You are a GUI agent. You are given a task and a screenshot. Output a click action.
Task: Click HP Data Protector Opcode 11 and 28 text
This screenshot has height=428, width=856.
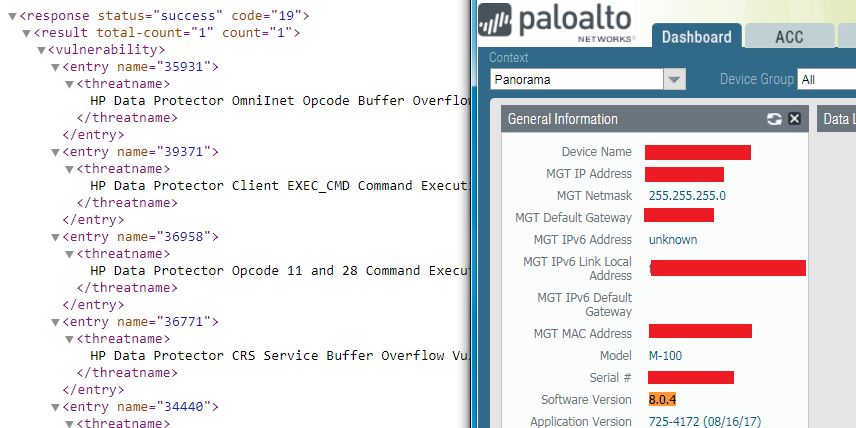click(x=281, y=271)
